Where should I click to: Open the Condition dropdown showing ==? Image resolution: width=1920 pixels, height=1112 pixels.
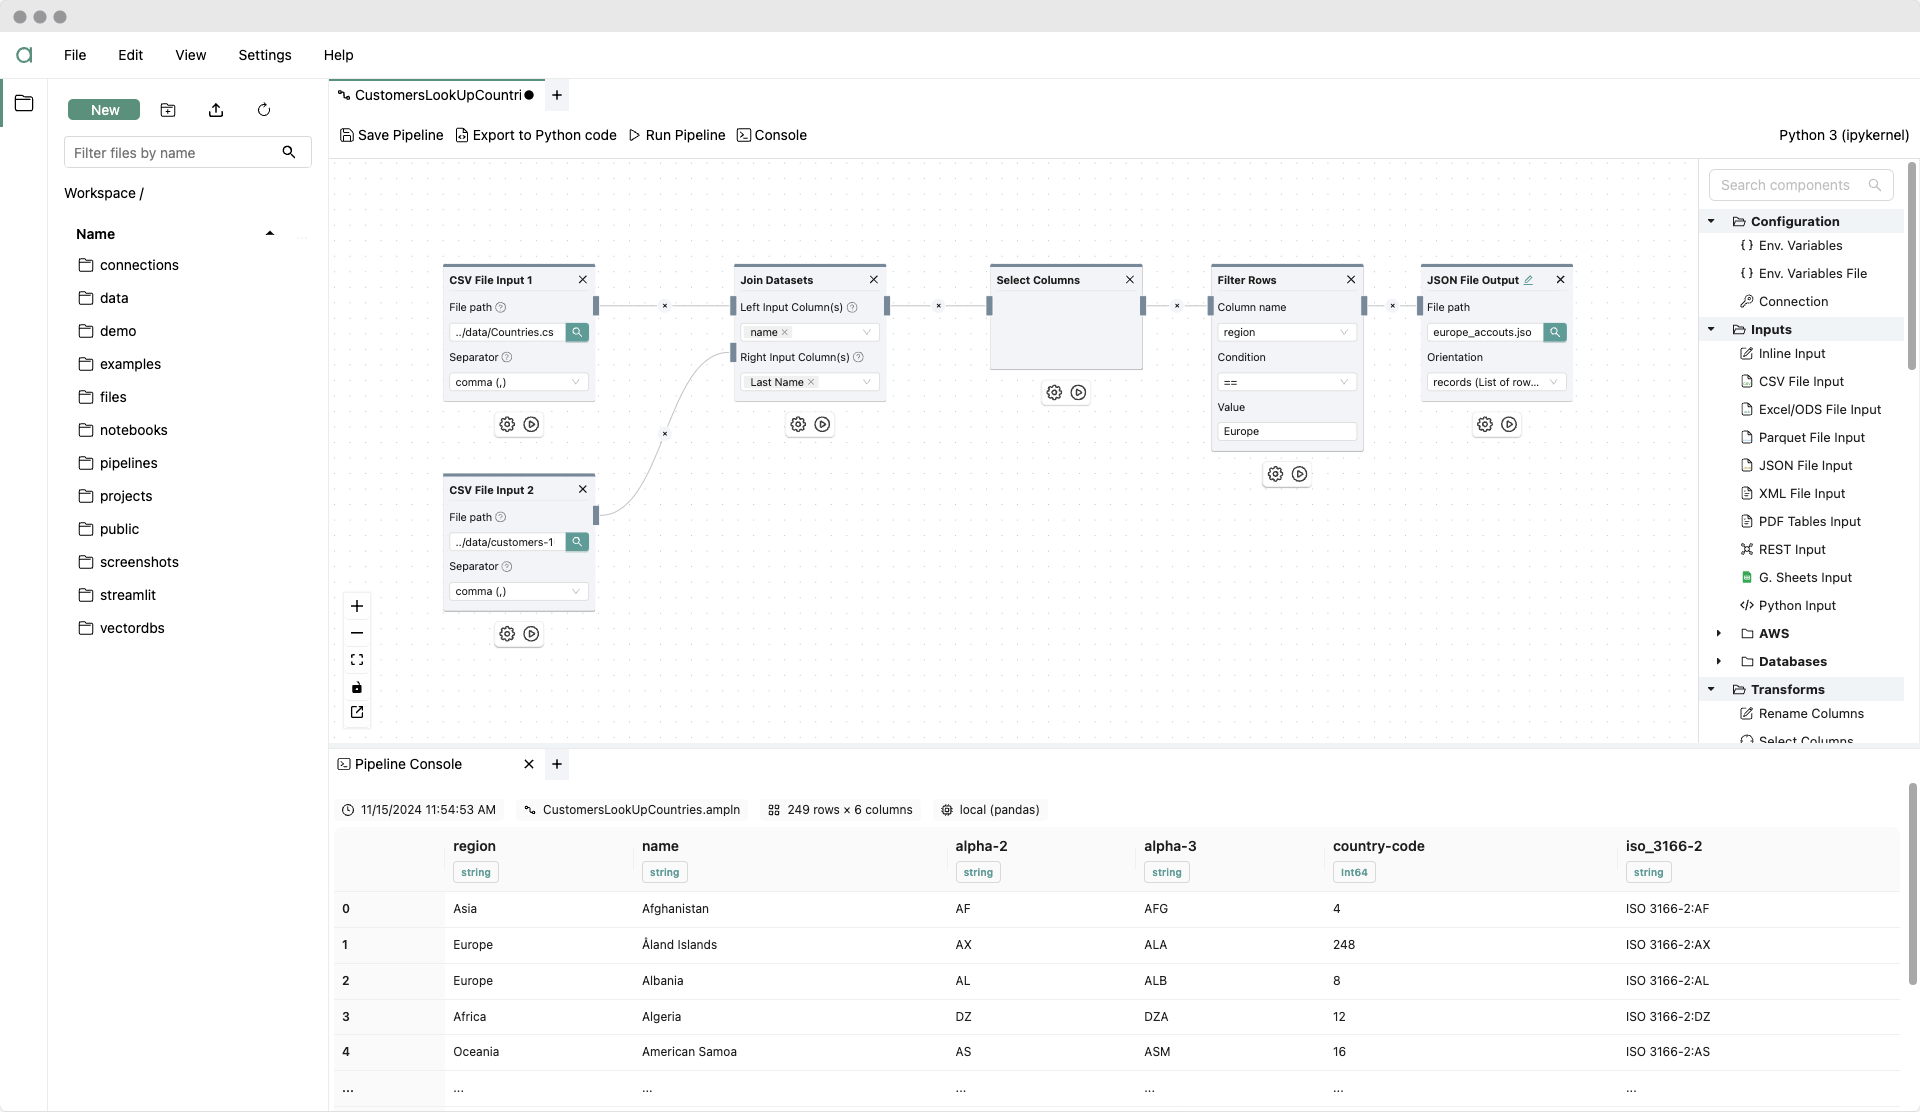click(1286, 382)
